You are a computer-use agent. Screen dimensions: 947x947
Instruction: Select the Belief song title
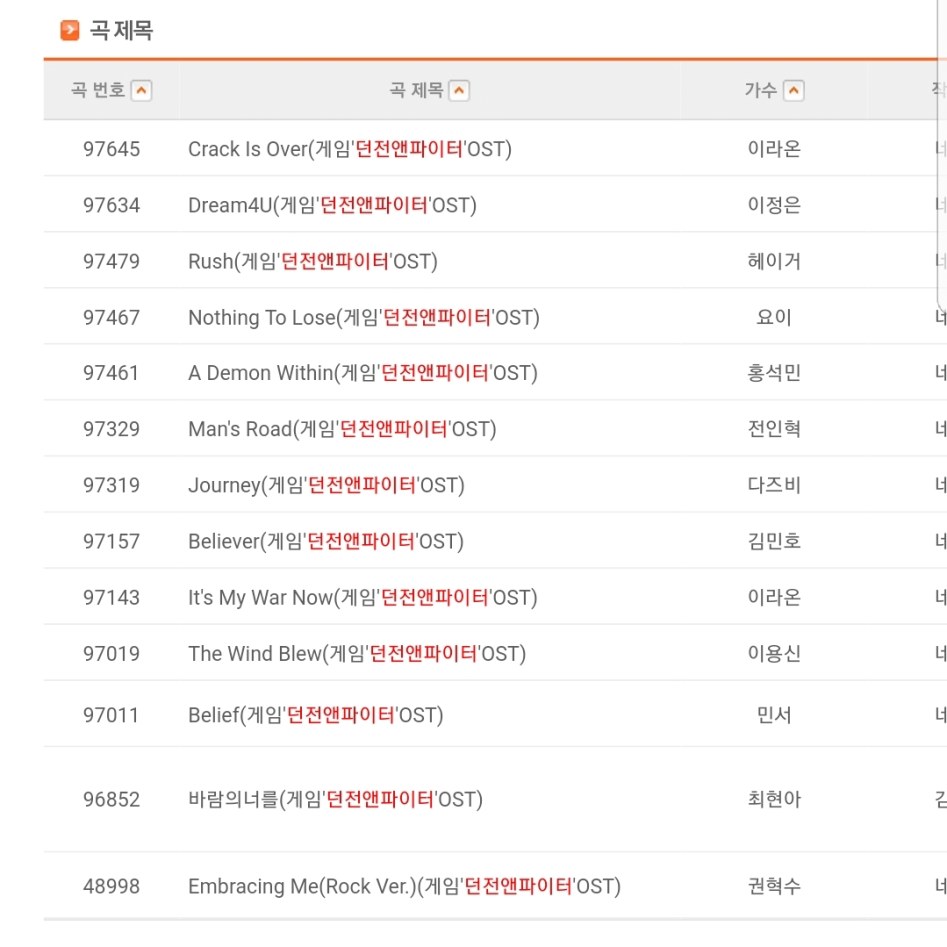click(315, 716)
